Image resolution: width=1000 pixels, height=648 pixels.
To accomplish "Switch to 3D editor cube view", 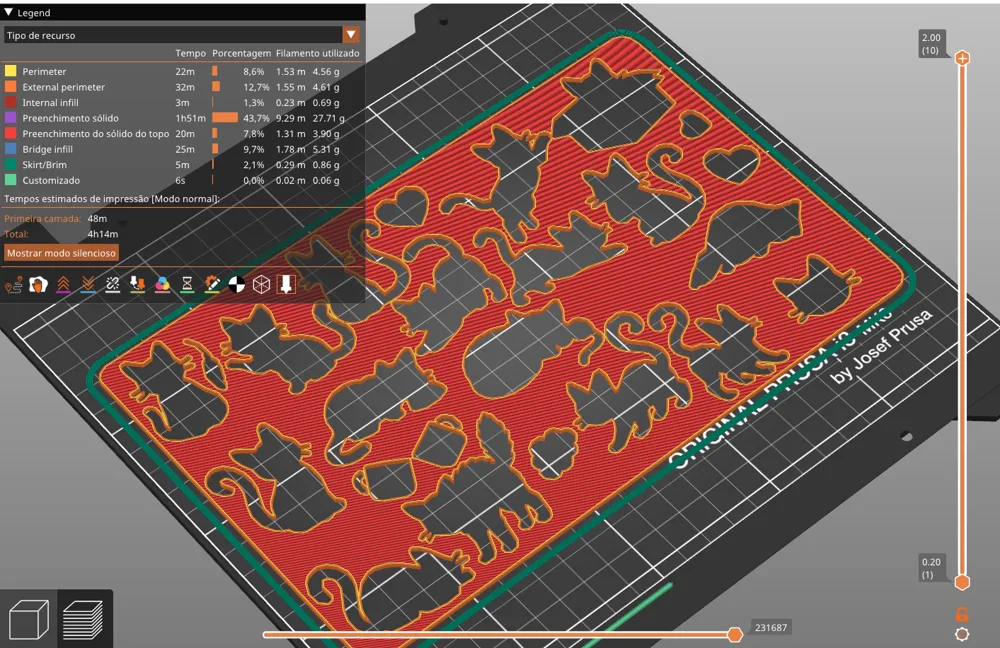I will (29, 619).
